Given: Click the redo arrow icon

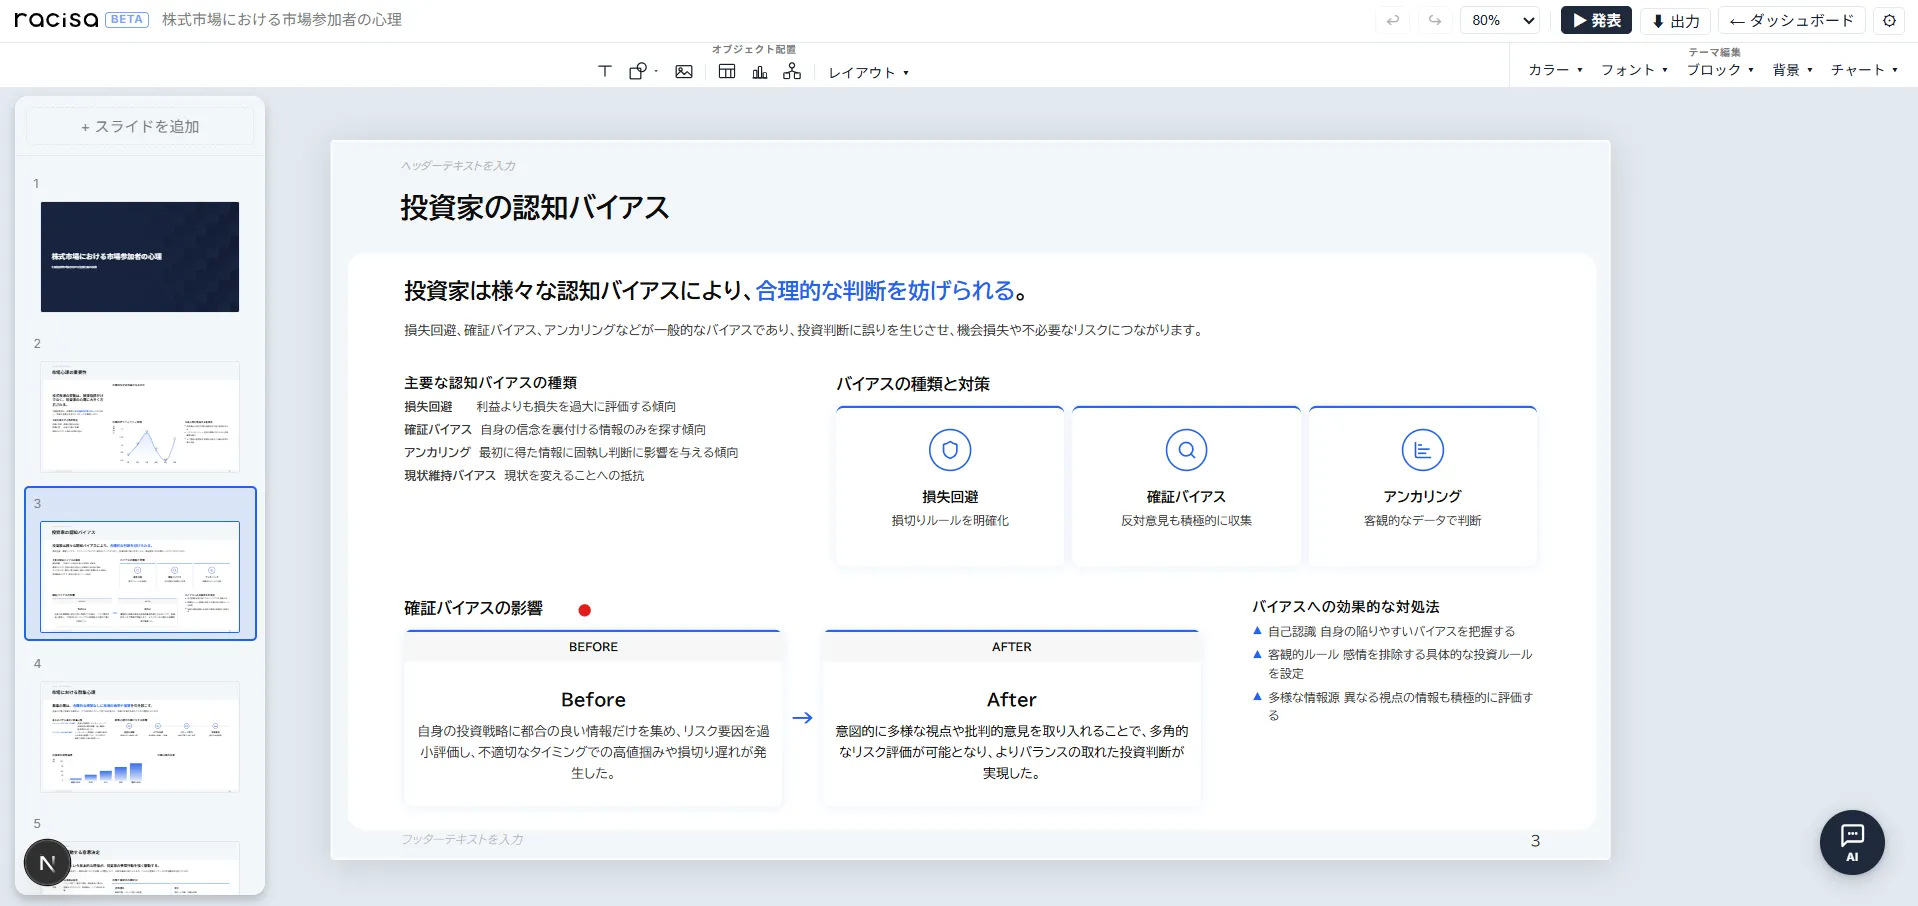Looking at the screenshot, I should (1436, 20).
